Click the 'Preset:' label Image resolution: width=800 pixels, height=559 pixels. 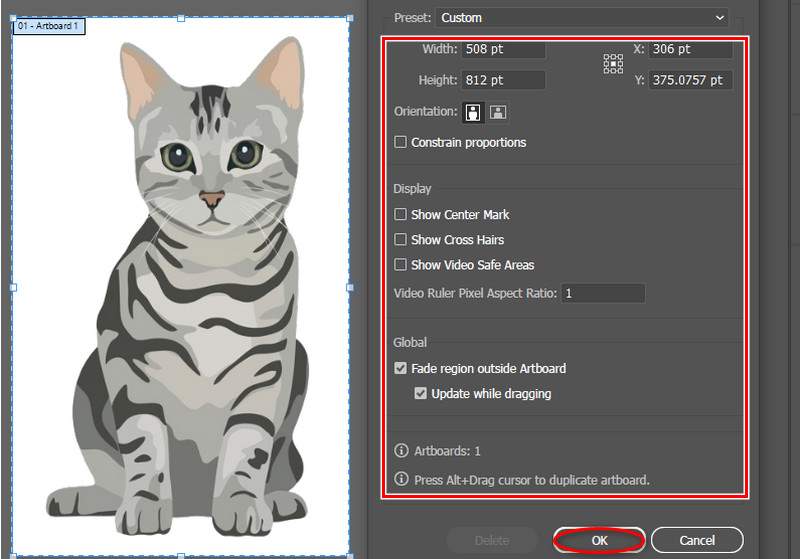click(x=413, y=18)
